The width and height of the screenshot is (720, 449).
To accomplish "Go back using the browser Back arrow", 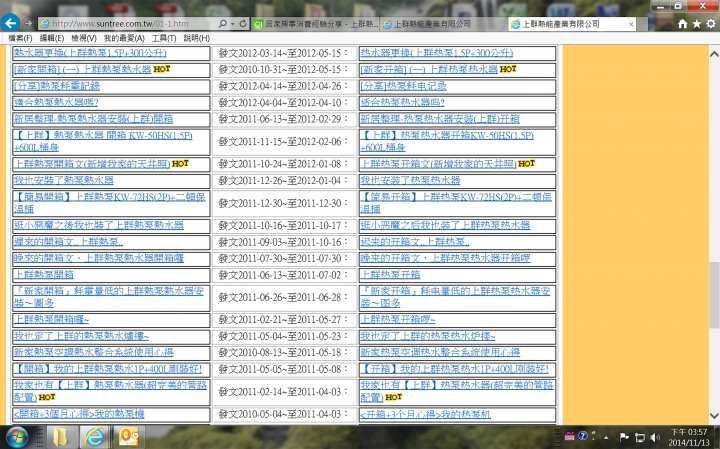I will point(10,22).
